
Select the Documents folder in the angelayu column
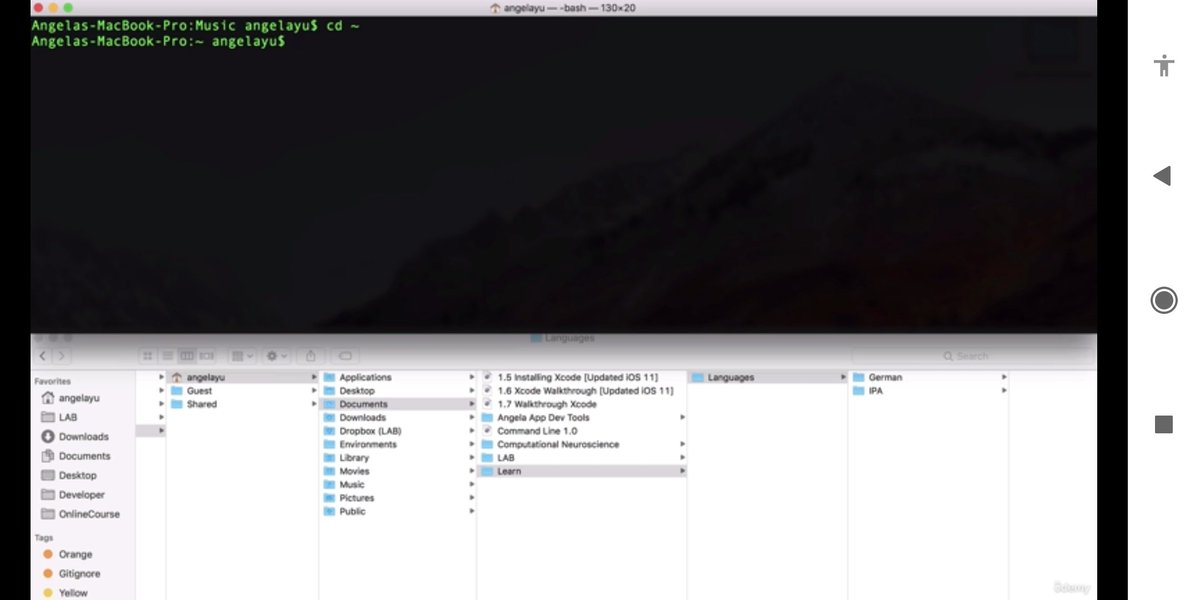click(398, 404)
